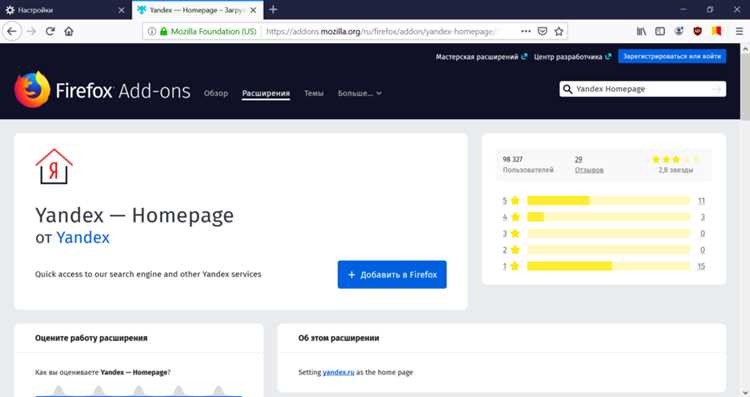Click the 98 327 Пользователей count
The image size is (750, 397).
[x=528, y=165]
